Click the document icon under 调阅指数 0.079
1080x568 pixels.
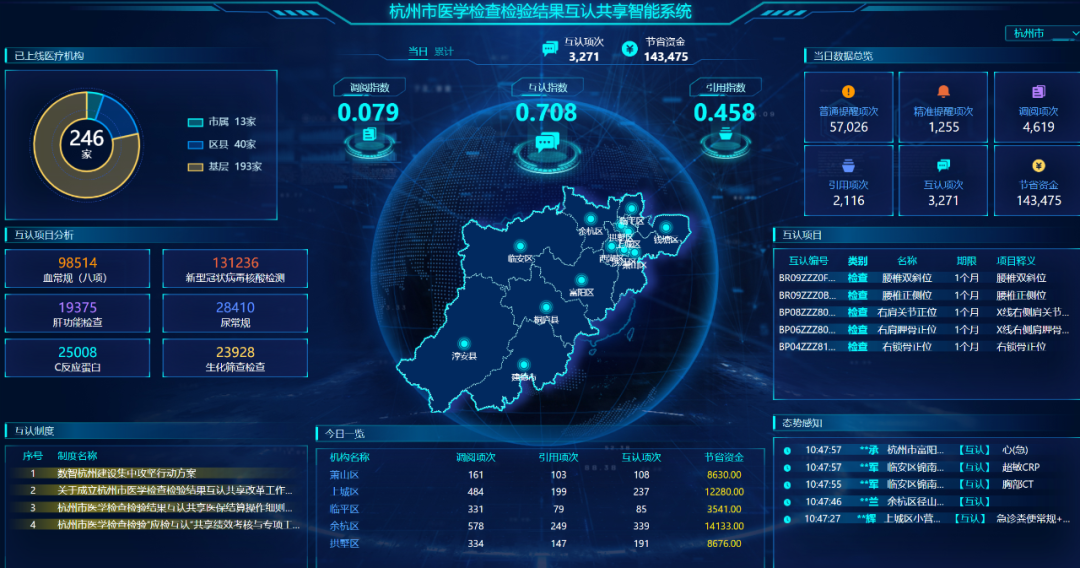click(368, 135)
